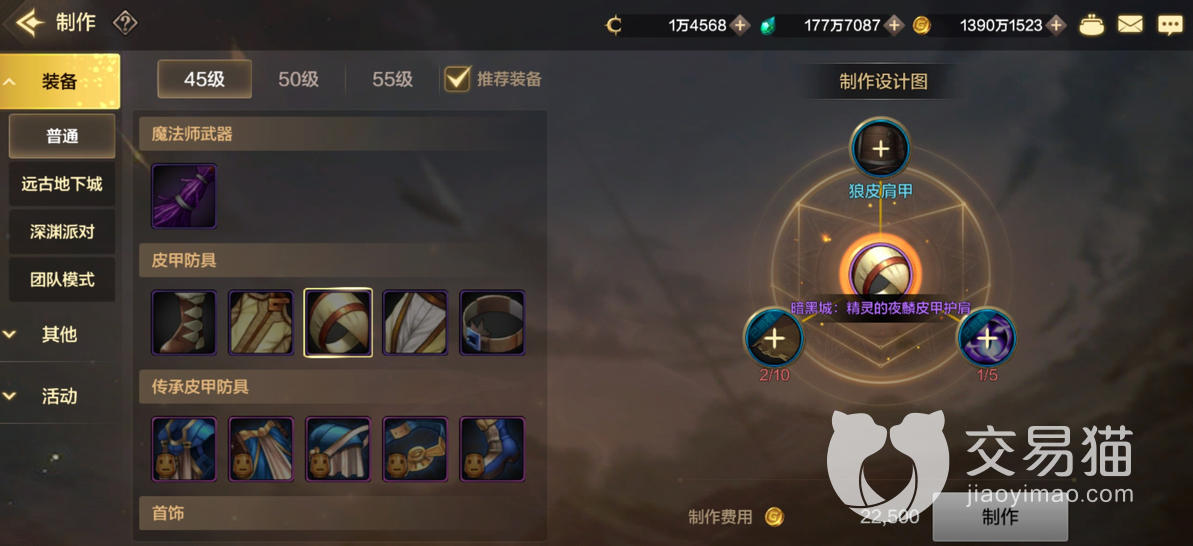1193x546 pixels.
Task: Expand the 活动 category
Action: click(60, 396)
